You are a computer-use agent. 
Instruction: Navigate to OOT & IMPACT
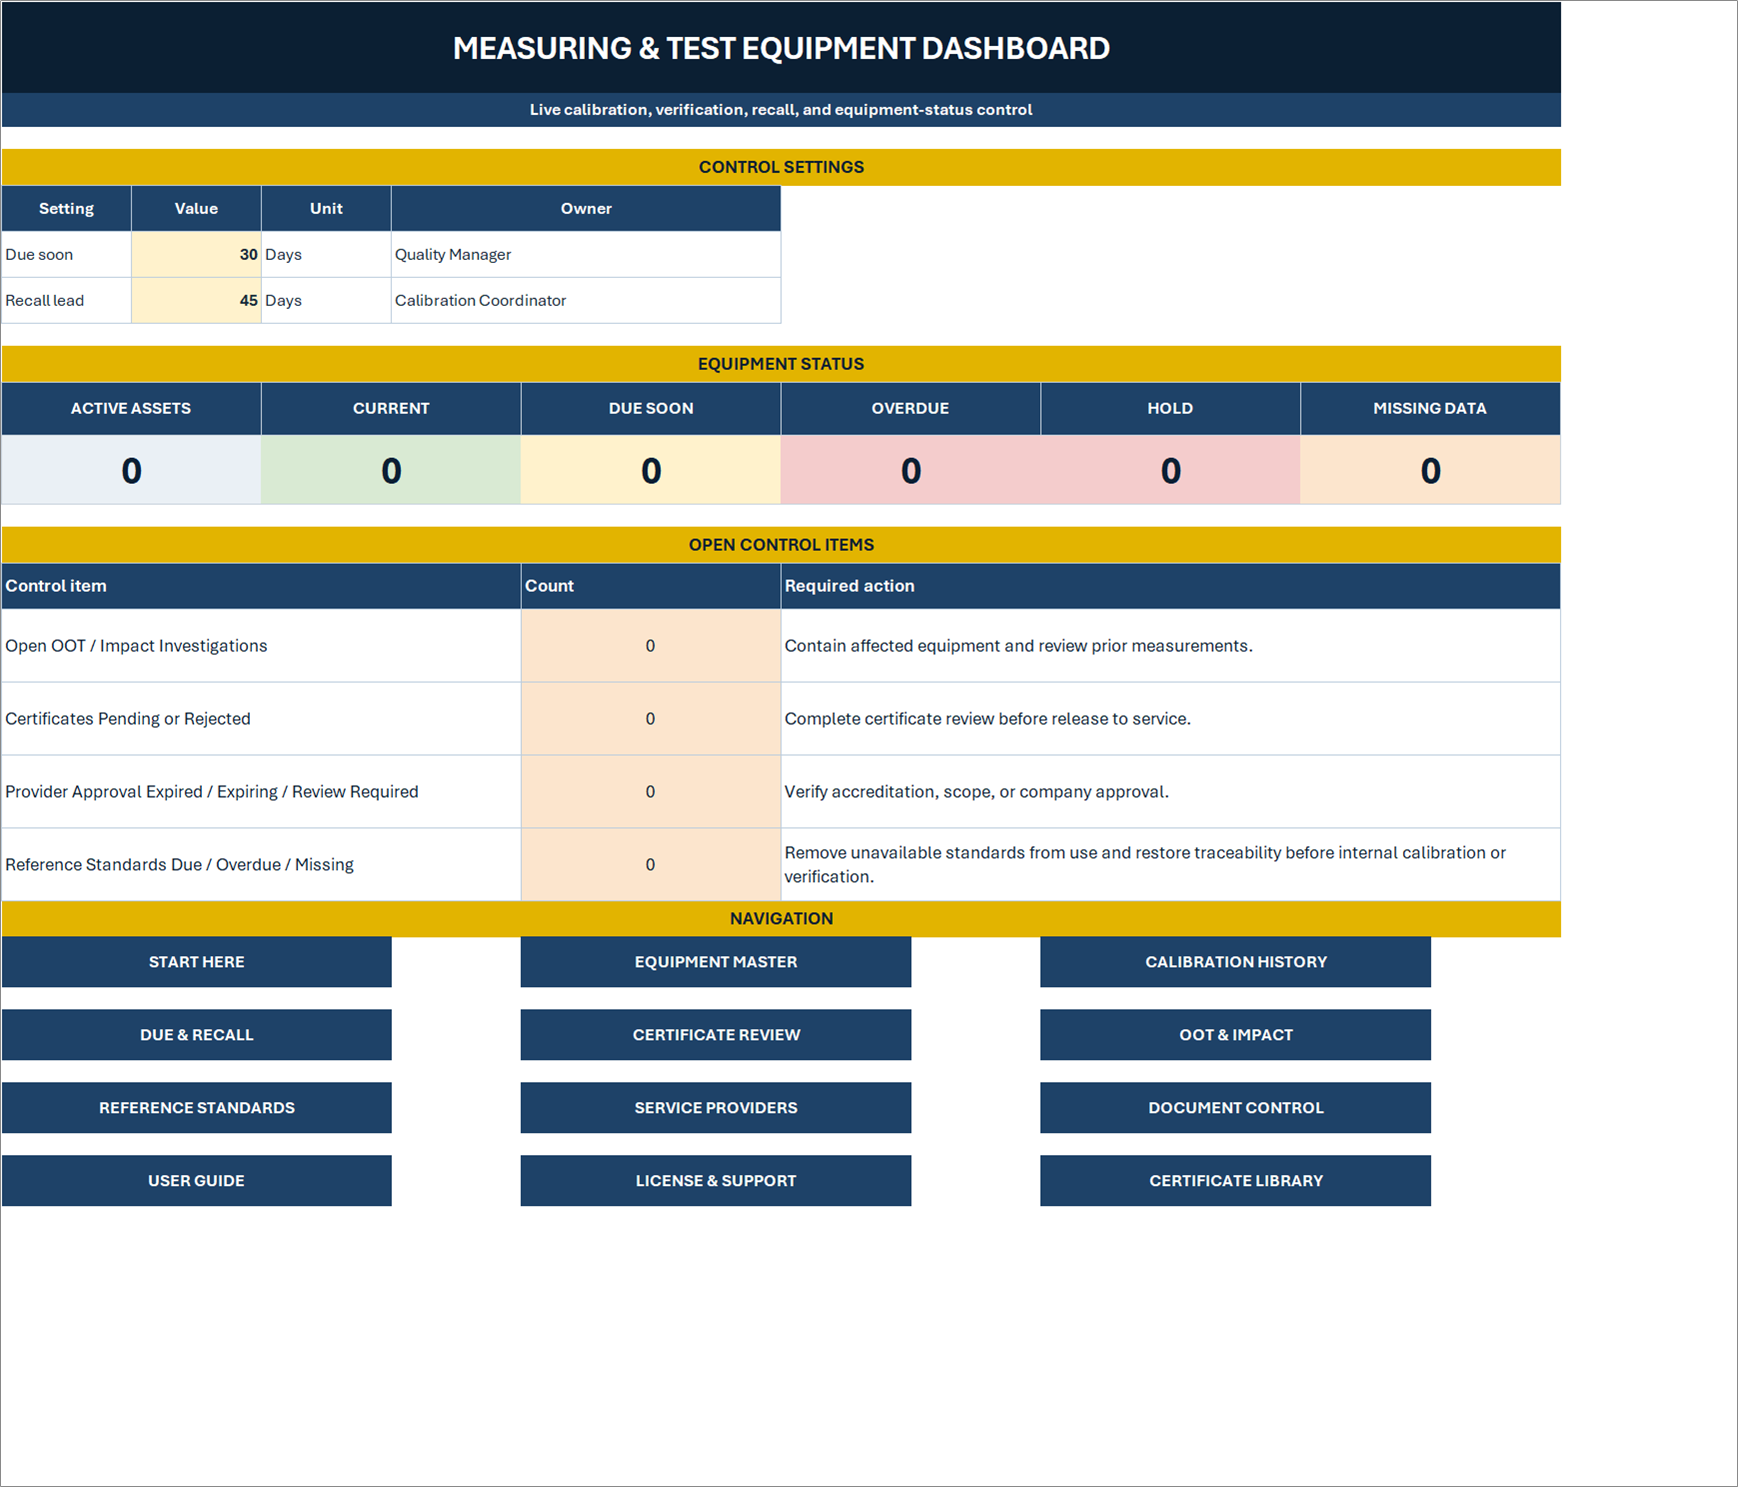pyautogui.click(x=1235, y=1035)
